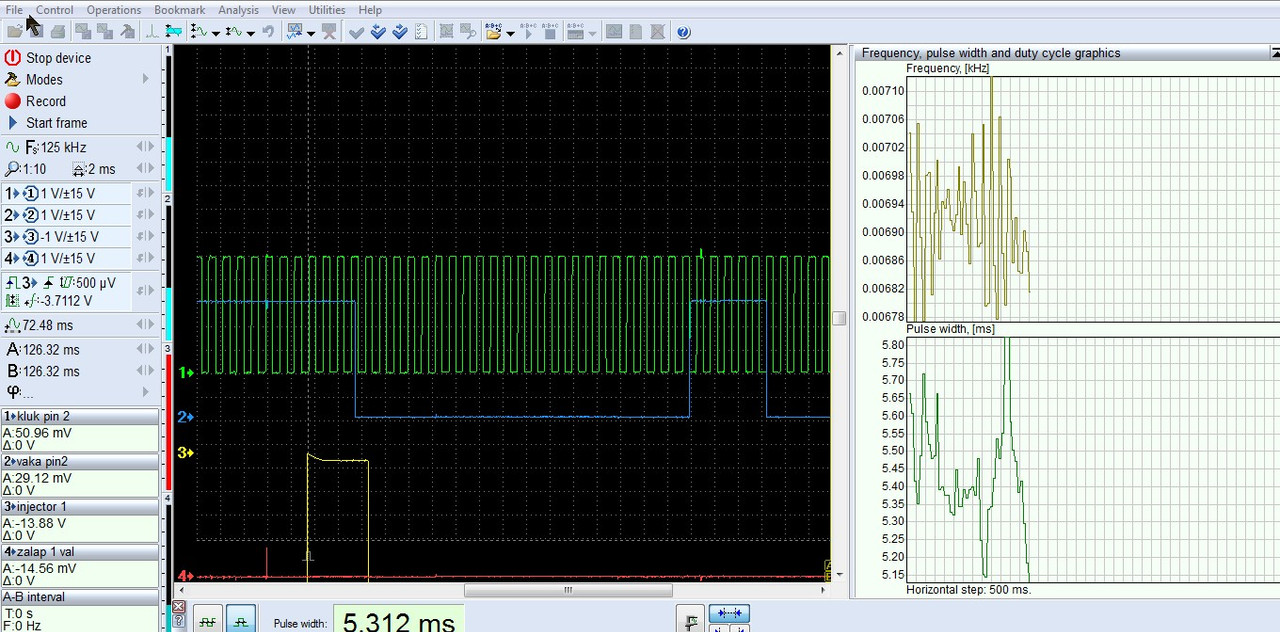Screen dimensions: 1280x632
Task: Click the magnifier zoom 1:10 icon
Action: [x=13, y=169]
